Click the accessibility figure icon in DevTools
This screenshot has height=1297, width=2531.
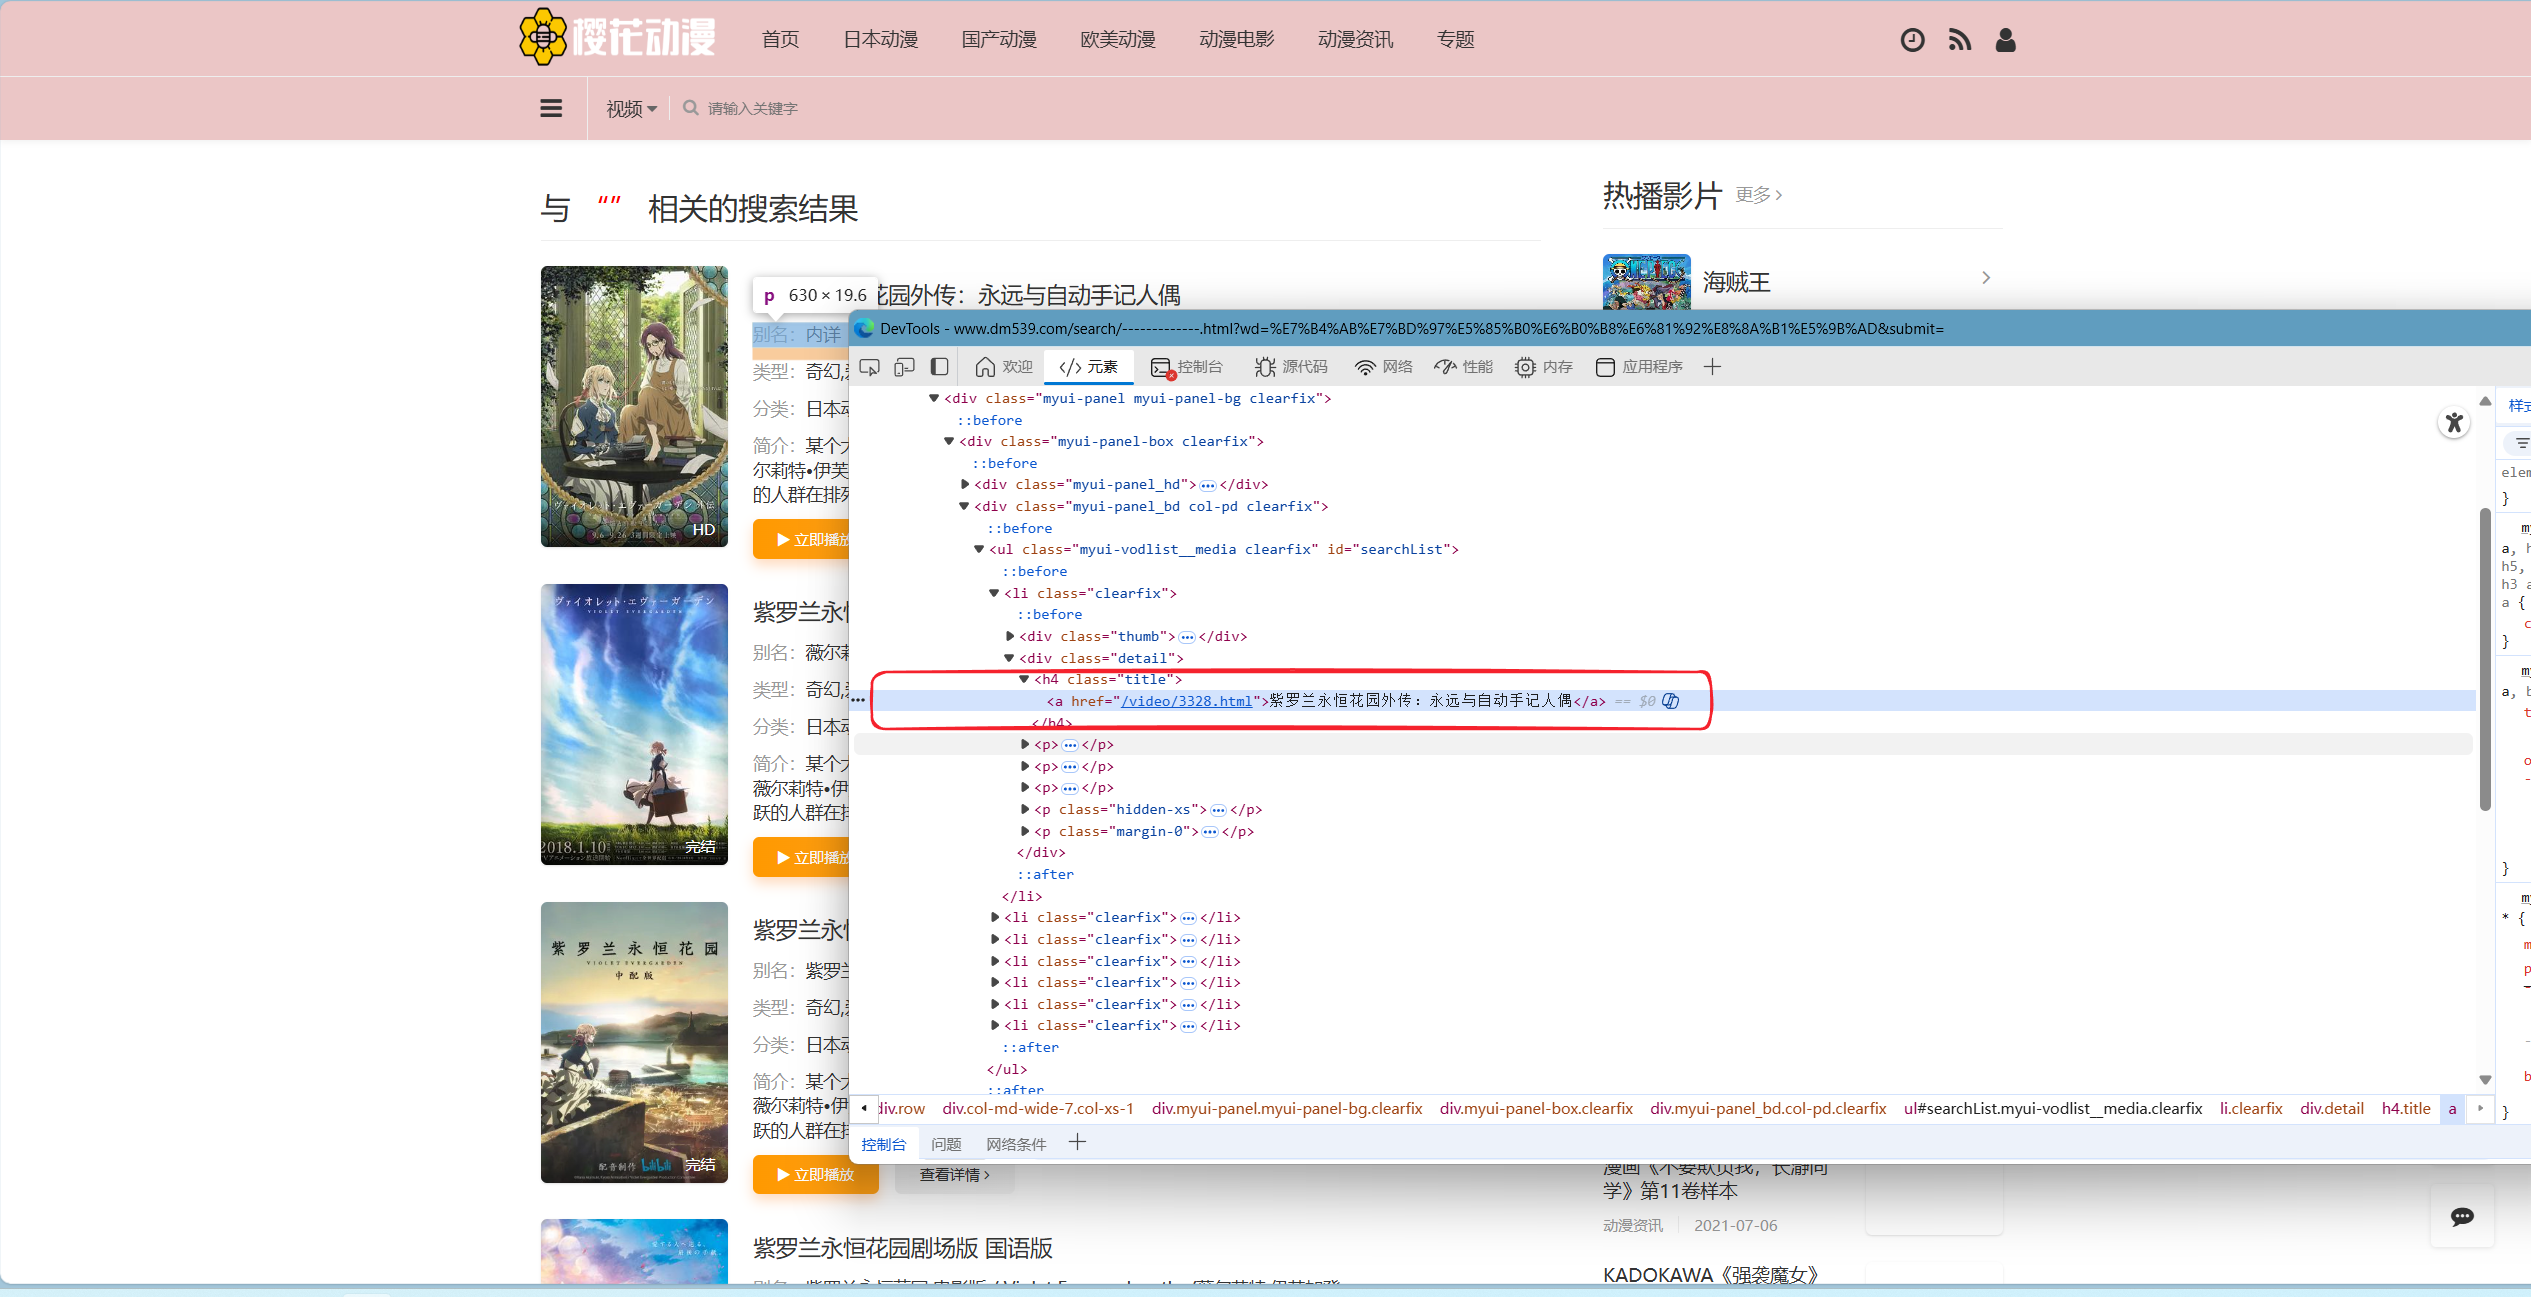coord(2454,423)
